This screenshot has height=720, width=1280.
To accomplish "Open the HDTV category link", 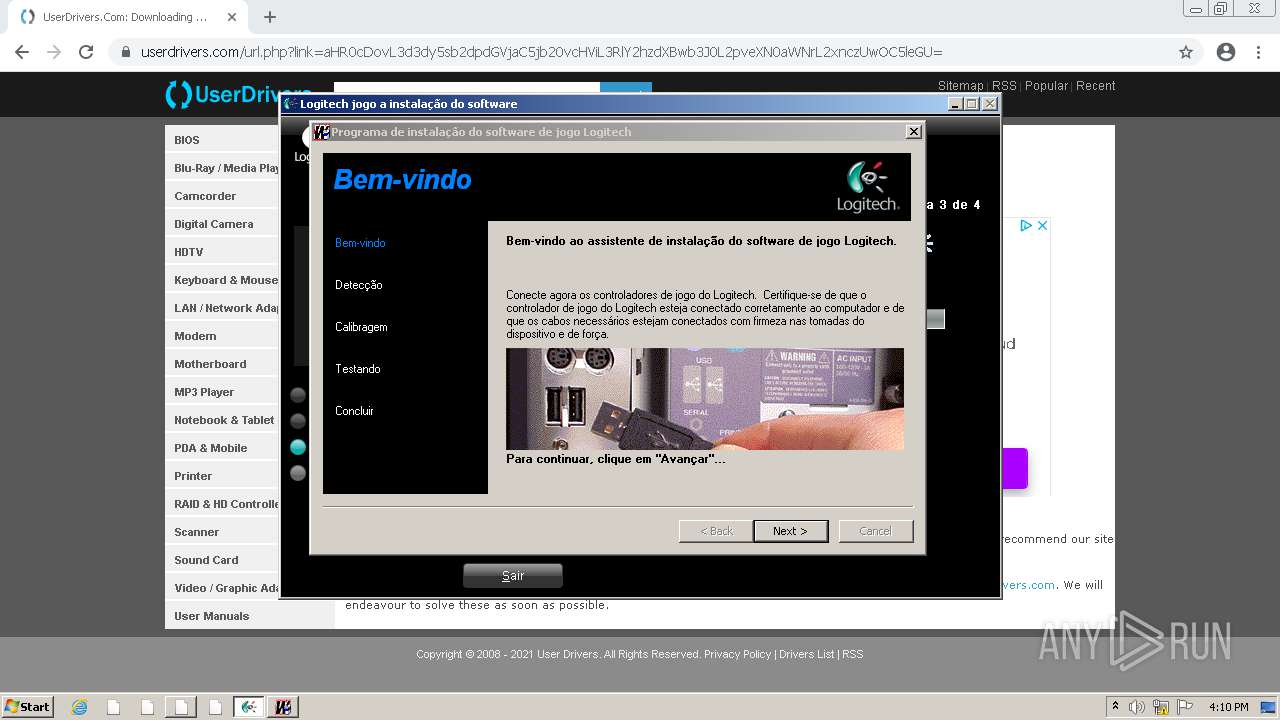I will pos(189,252).
